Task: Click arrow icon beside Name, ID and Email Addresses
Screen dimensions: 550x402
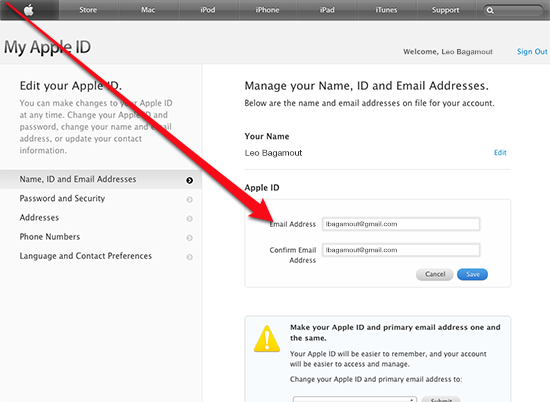Action: [x=189, y=180]
